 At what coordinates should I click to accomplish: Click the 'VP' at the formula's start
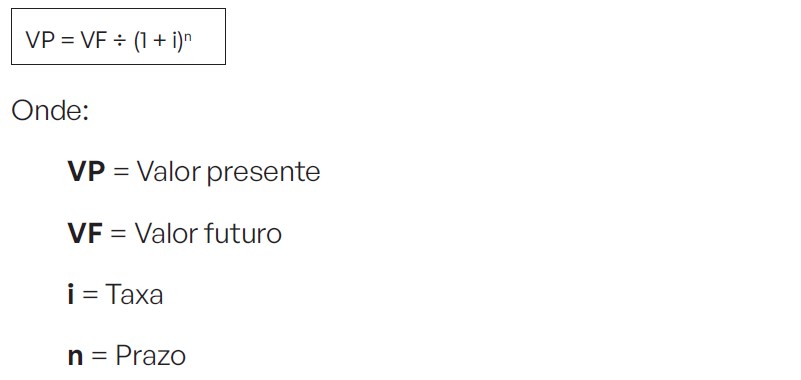tap(40, 40)
